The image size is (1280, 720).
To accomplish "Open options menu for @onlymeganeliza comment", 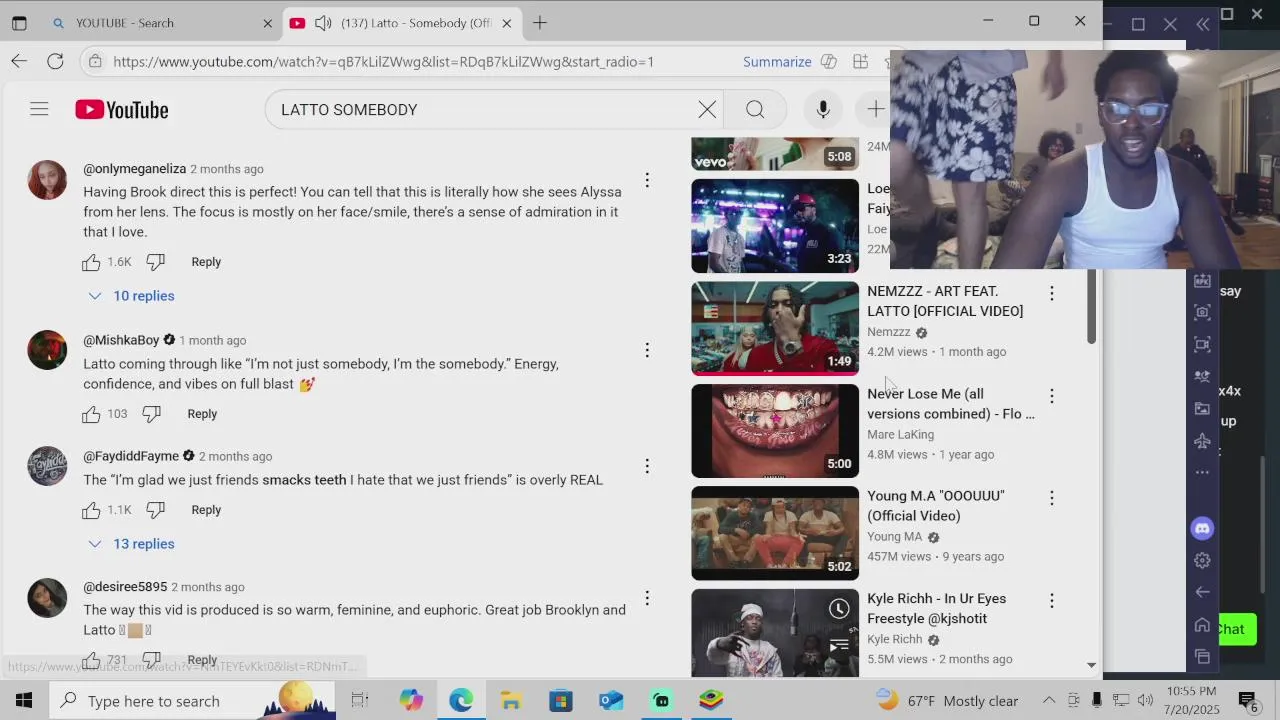I will (x=647, y=180).
